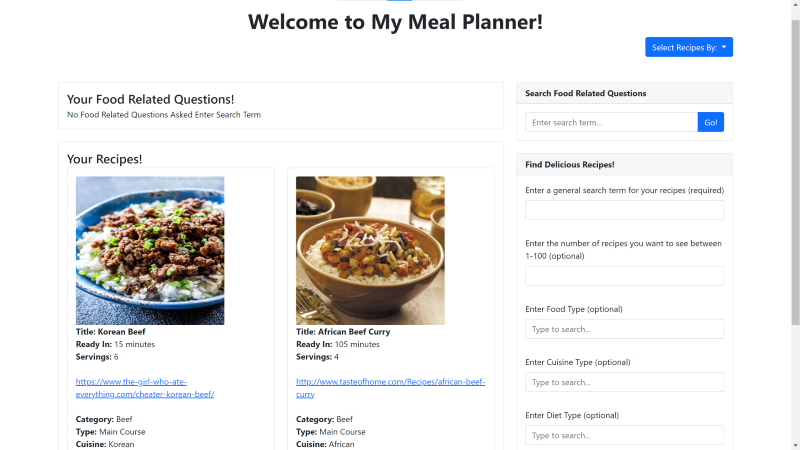
Task: Click the Search Food Related Questions header
Action: click(624, 93)
